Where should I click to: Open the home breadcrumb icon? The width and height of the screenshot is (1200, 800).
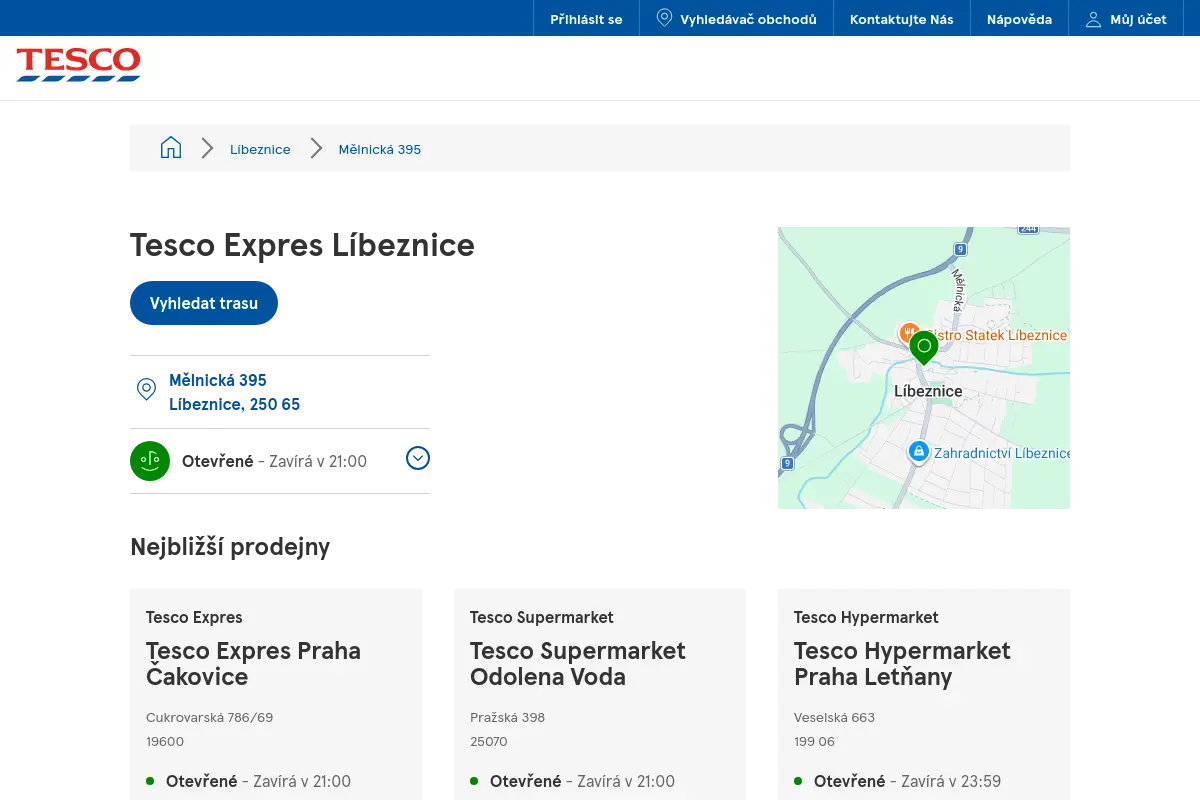pos(171,148)
